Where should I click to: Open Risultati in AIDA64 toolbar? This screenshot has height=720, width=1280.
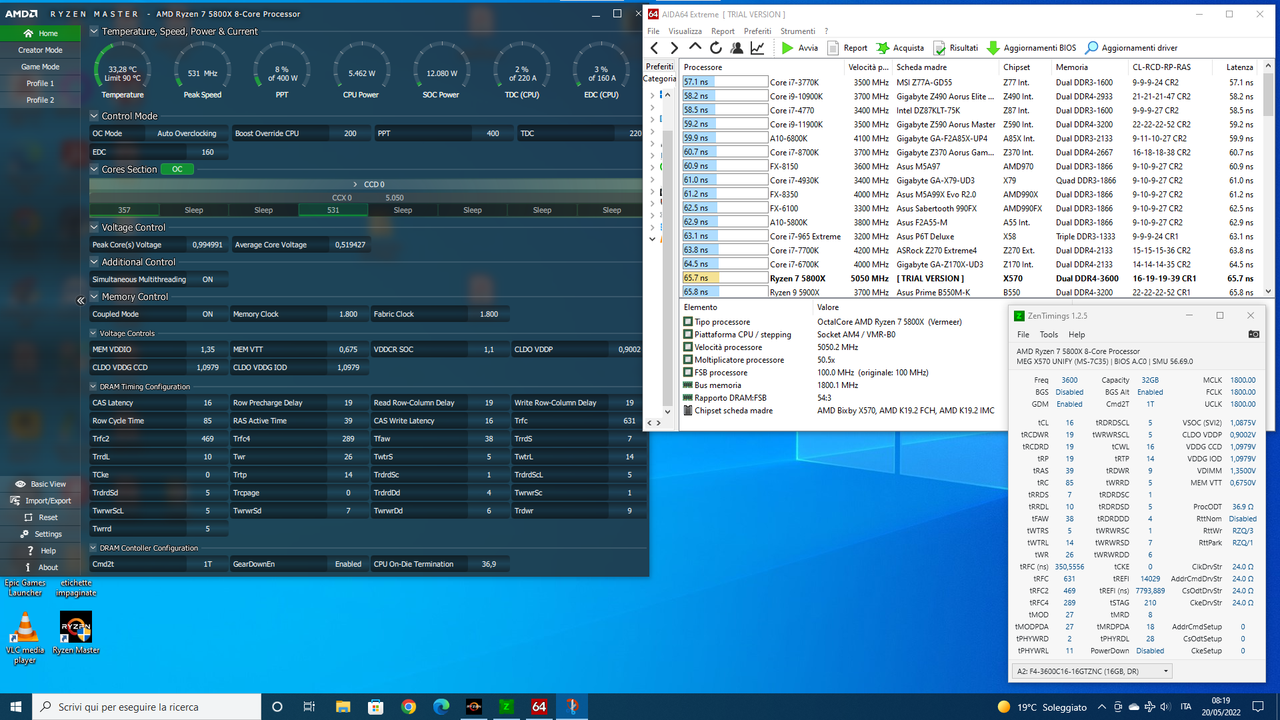(x=956, y=48)
